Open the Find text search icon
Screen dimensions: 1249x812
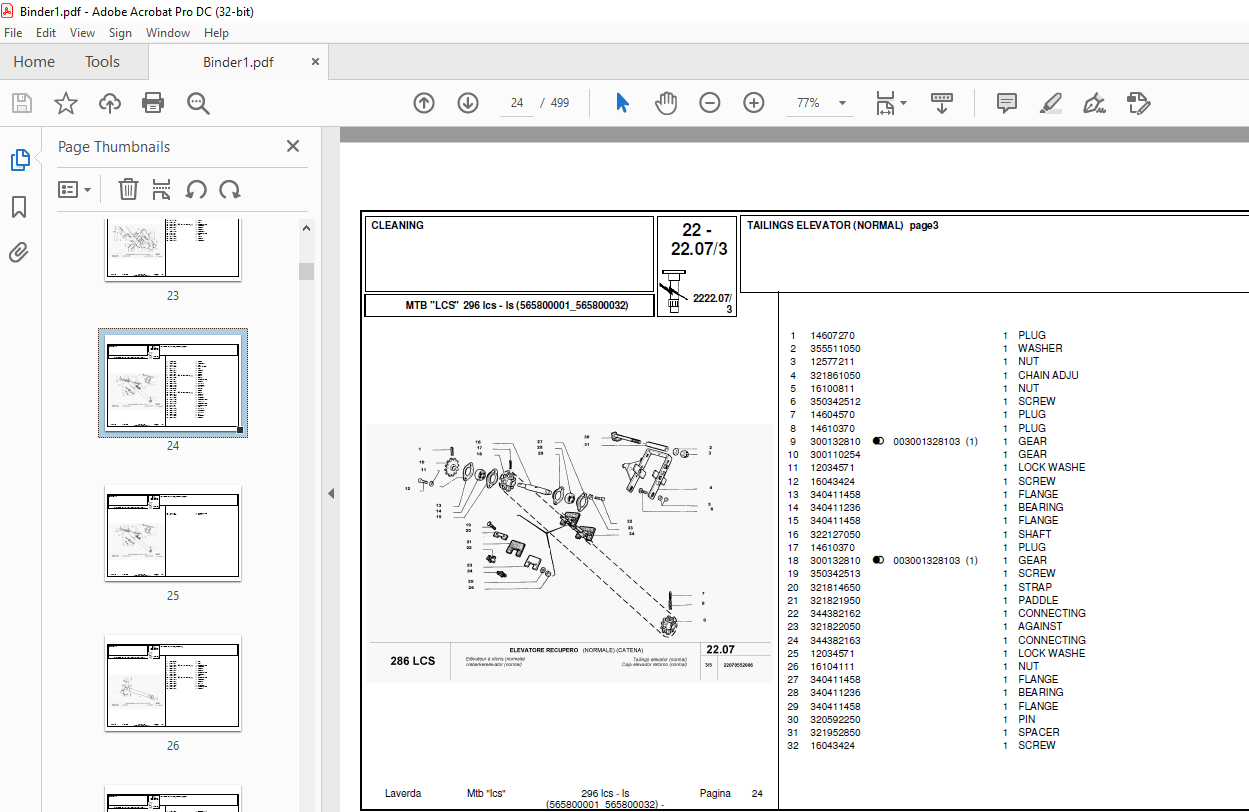(198, 103)
